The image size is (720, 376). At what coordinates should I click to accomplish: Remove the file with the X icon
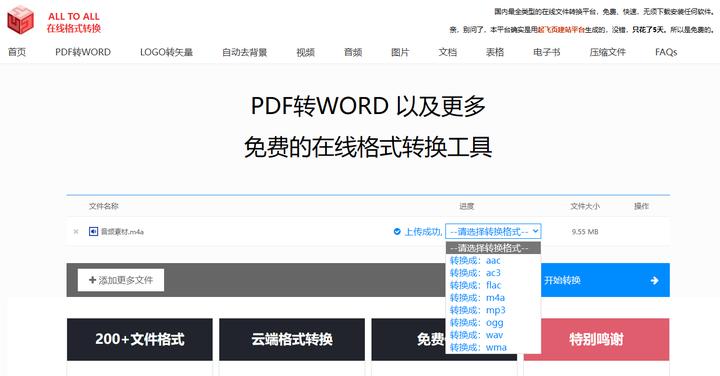coord(76,232)
